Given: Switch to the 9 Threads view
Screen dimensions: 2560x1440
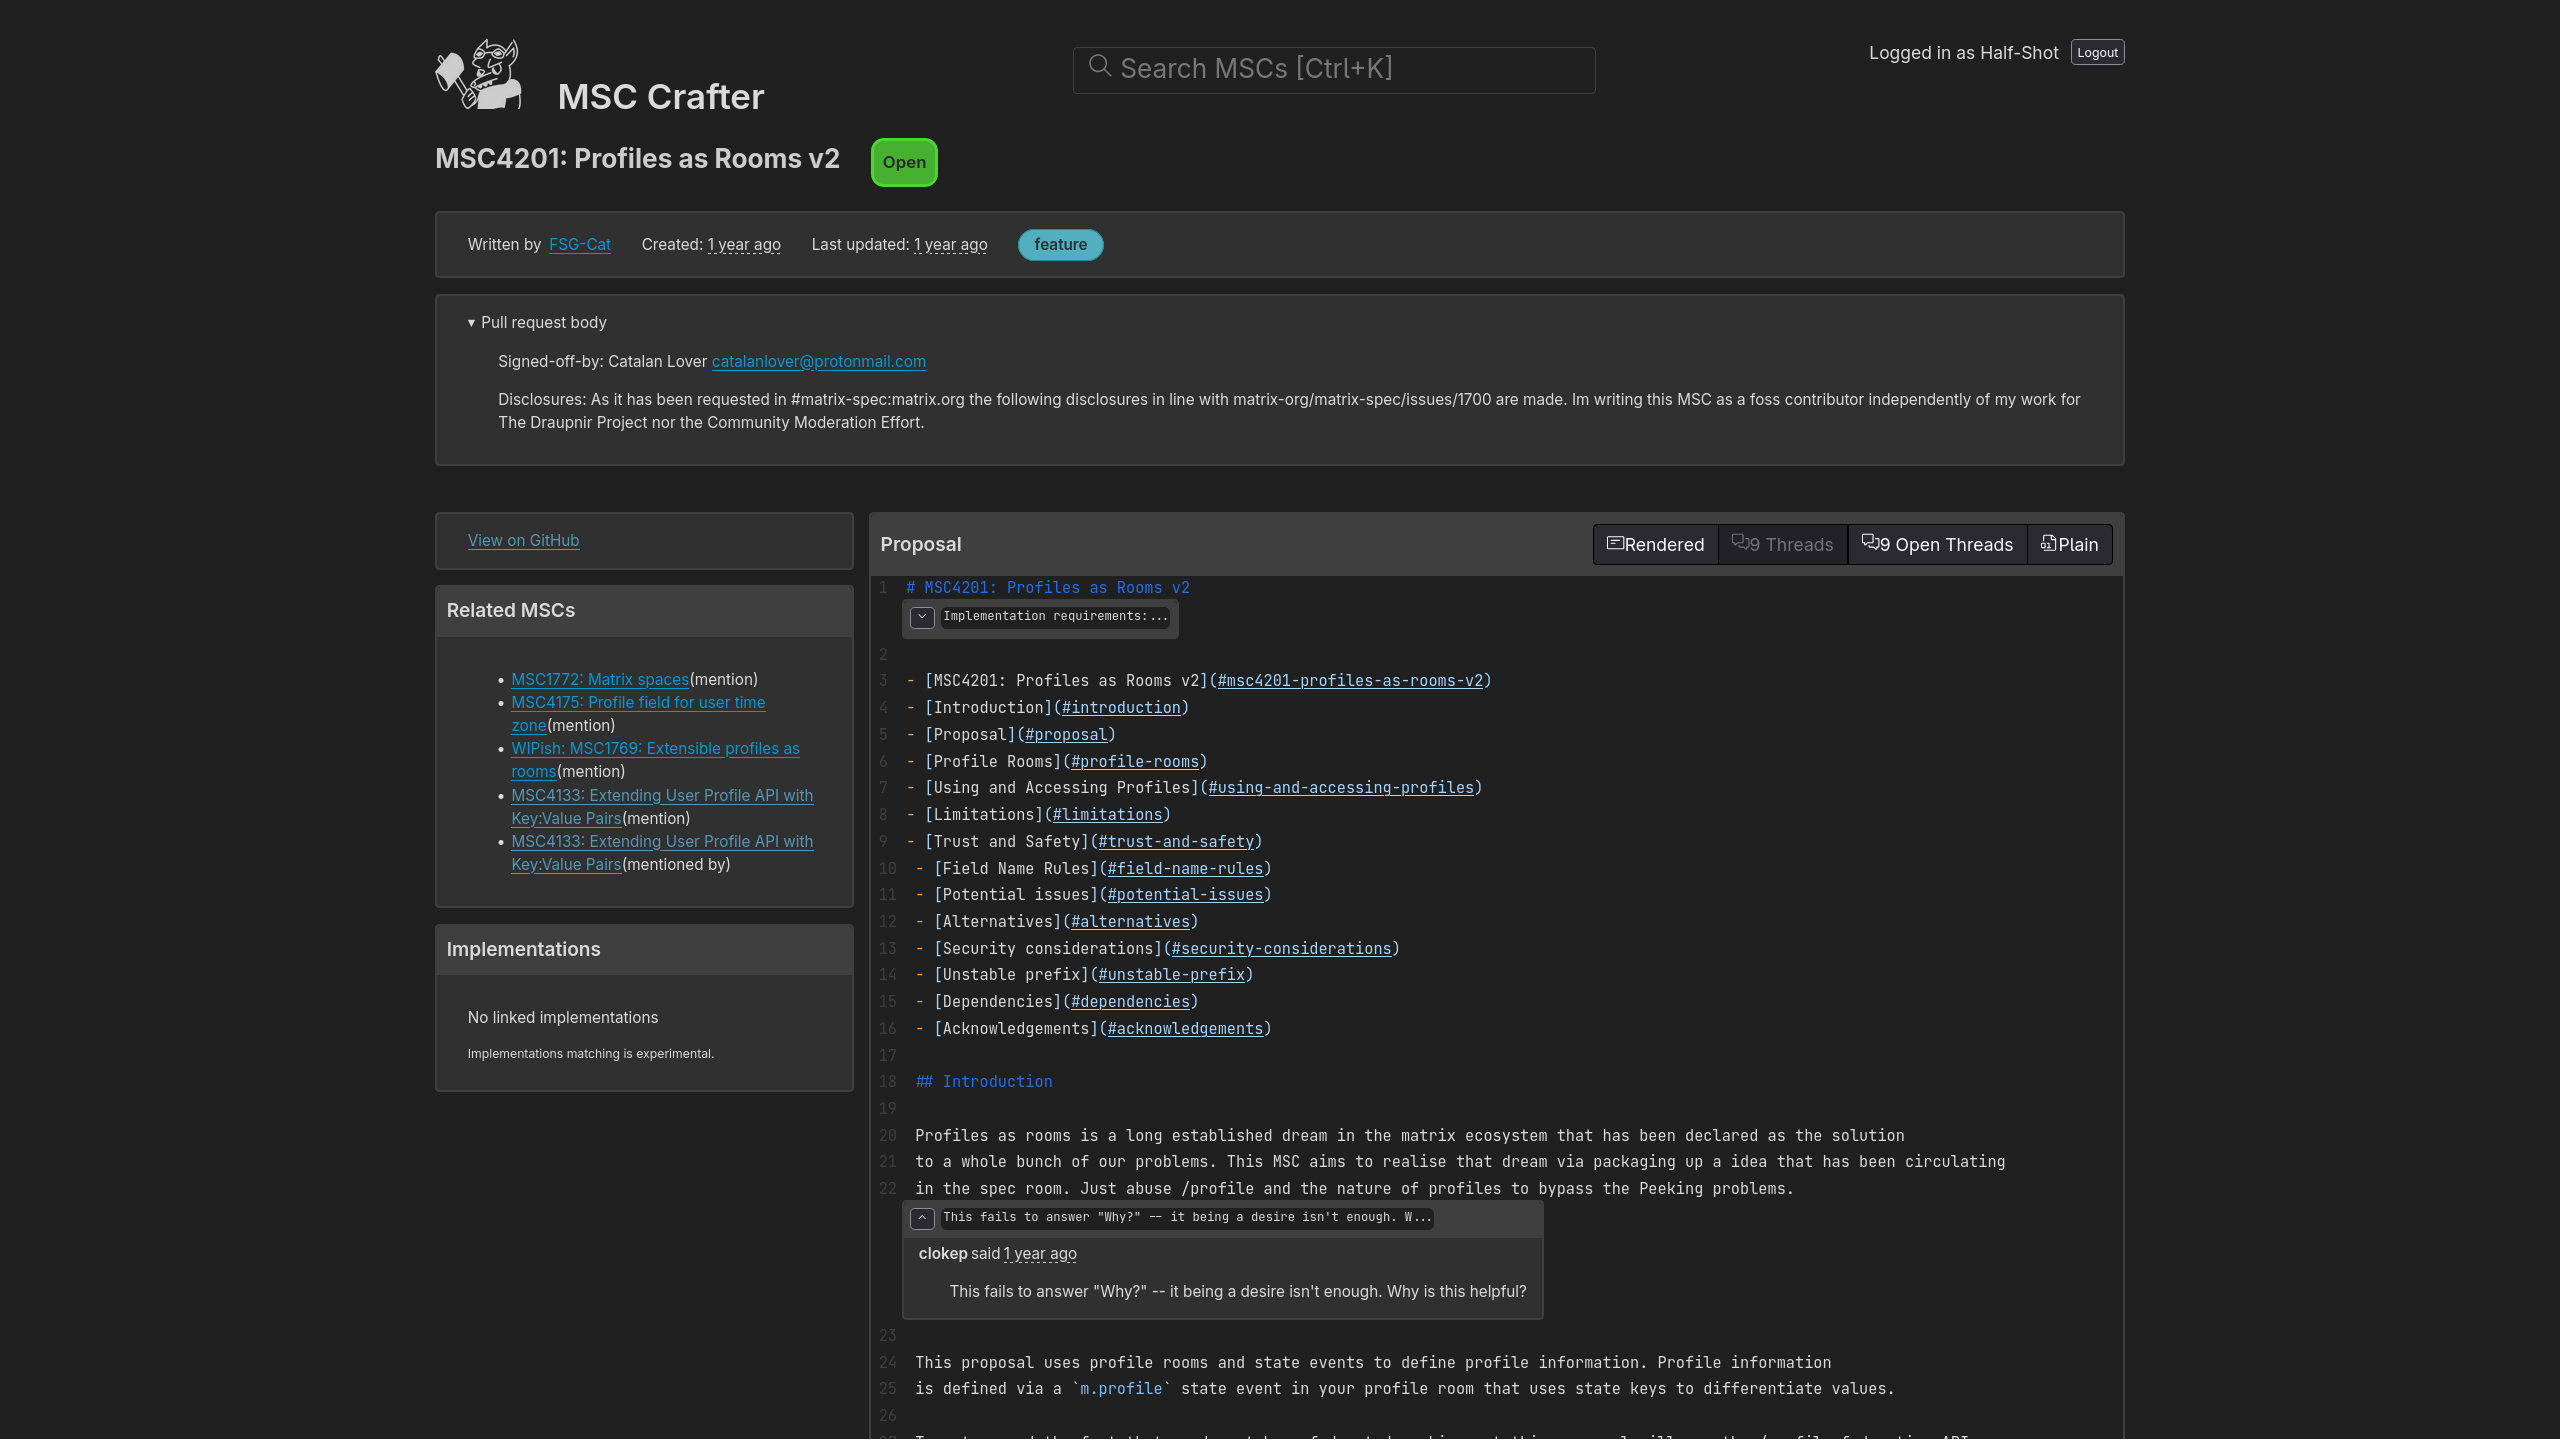Looking at the screenshot, I should pos(1782,544).
